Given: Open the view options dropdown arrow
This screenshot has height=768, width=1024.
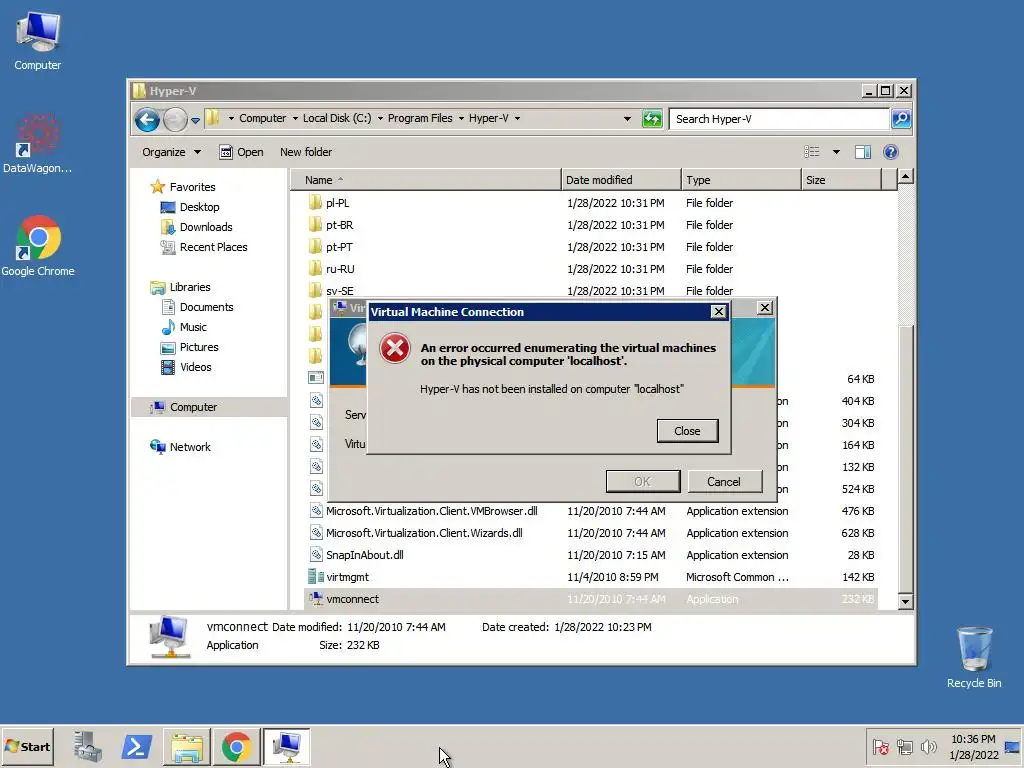Looking at the screenshot, I should (836, 152).
